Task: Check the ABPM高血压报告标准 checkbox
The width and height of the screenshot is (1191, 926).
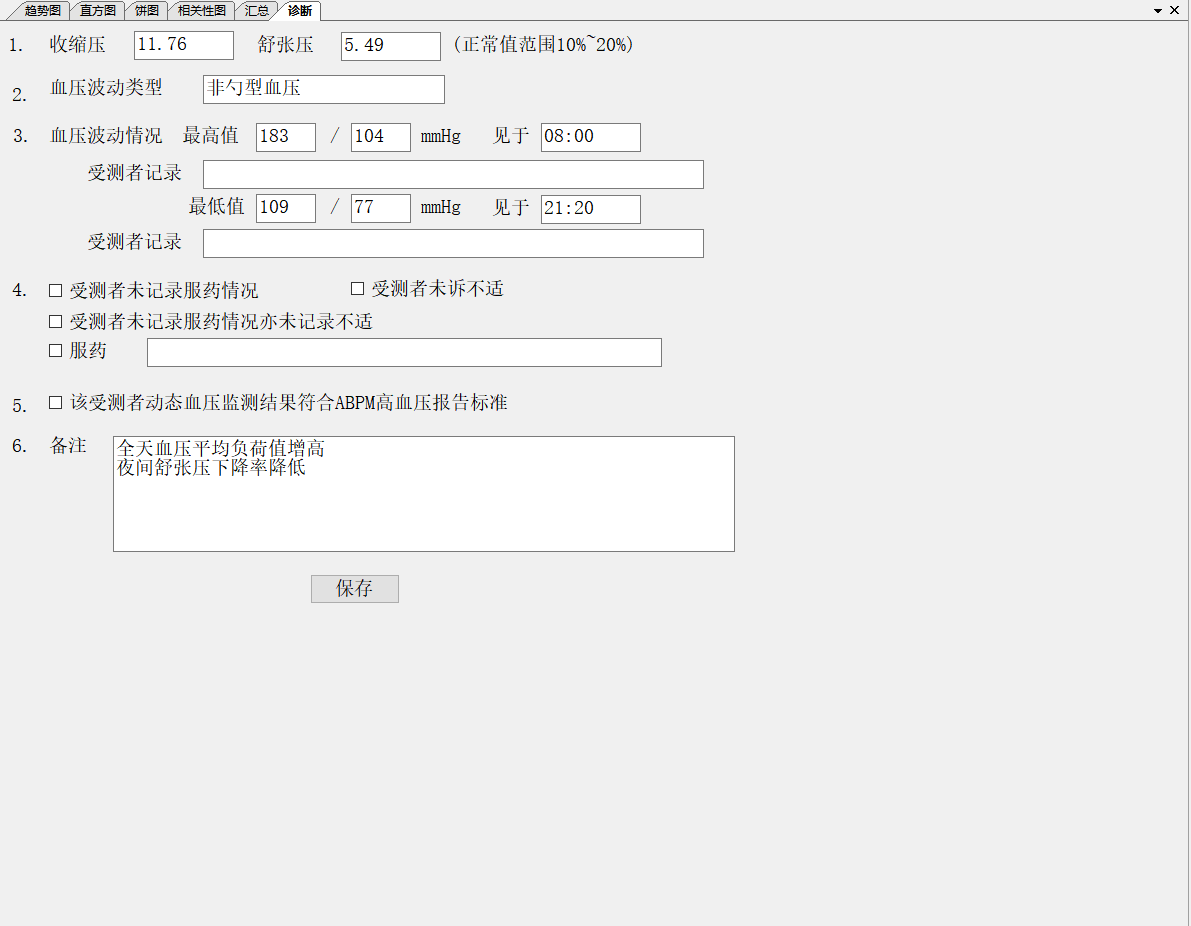Action: 56,403
